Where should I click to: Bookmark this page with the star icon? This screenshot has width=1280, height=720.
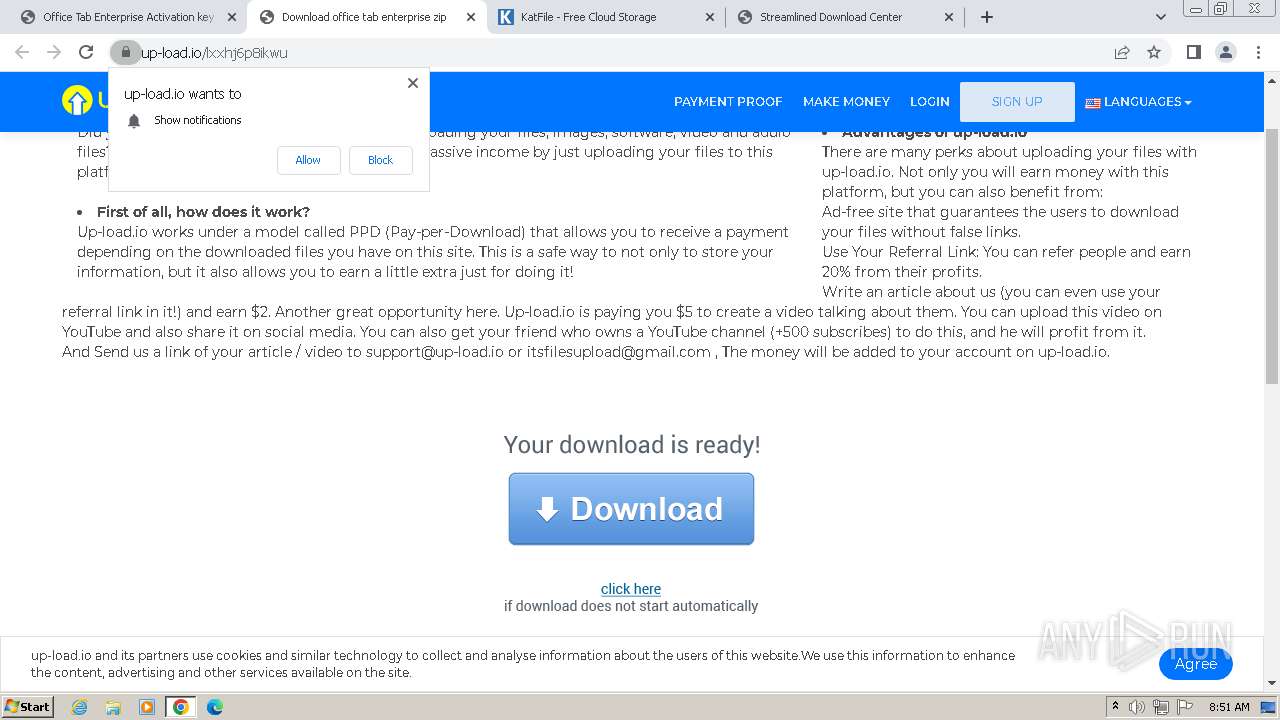1154,52
